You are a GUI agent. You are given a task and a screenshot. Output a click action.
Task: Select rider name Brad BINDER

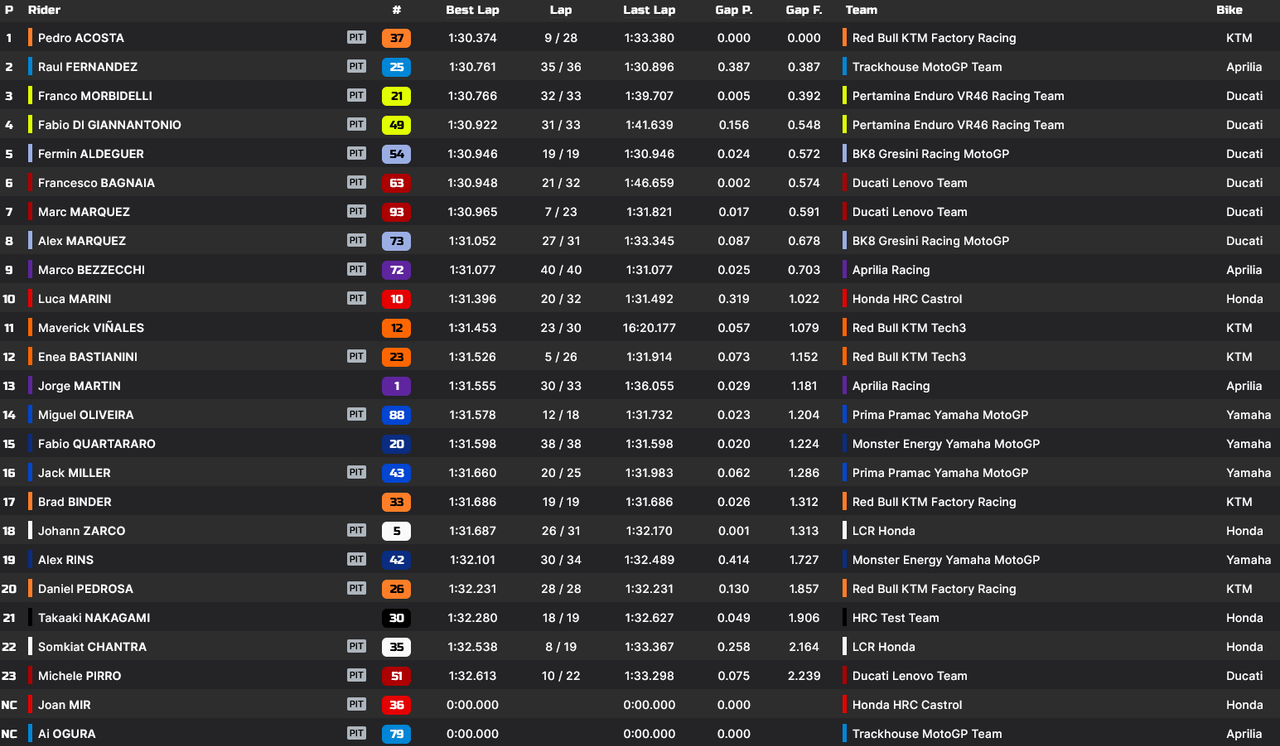point(75,502)
